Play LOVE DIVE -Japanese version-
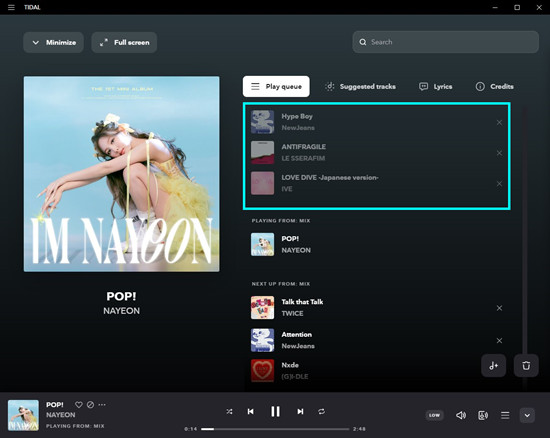Screen dimensions: 550x438 pos(376,183)
